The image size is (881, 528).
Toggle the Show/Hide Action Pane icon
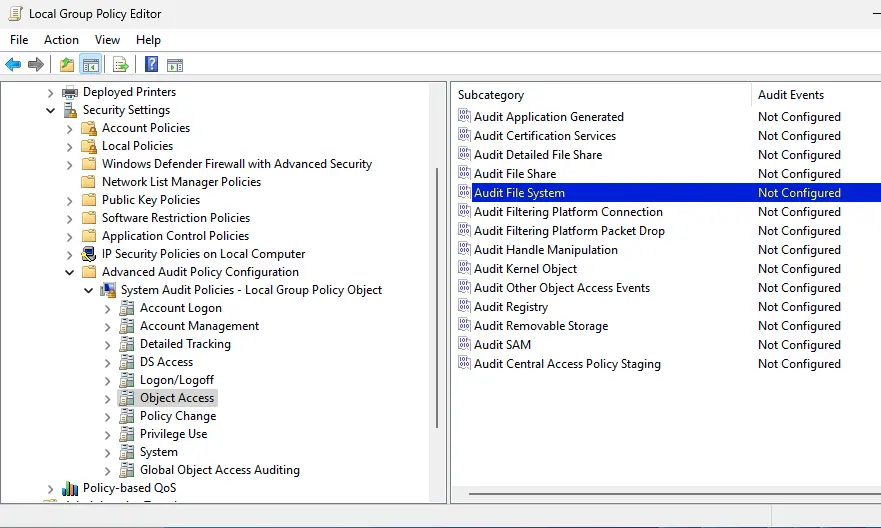175,65
